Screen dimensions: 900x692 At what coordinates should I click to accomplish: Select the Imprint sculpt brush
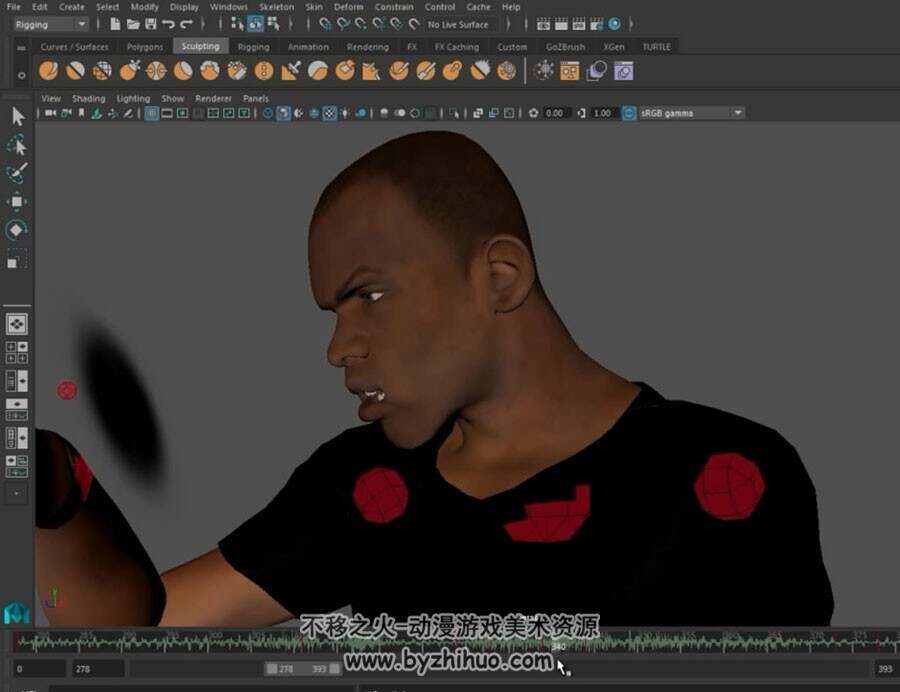[290, 71]
